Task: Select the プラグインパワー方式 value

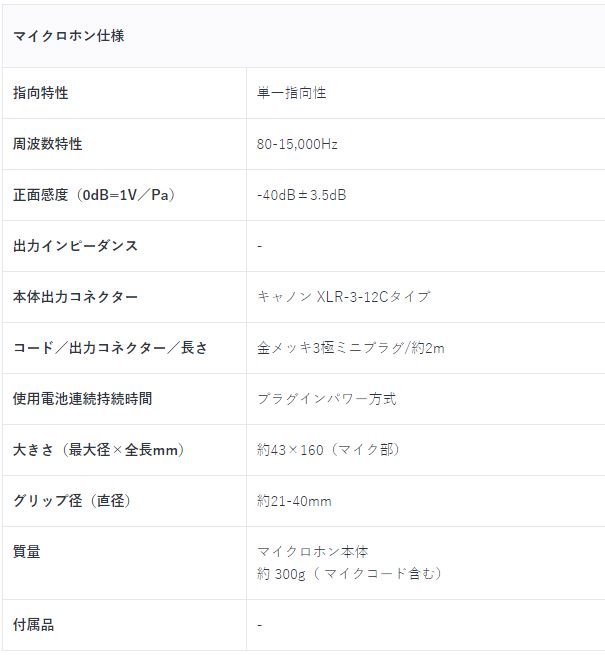Action: [326, 399]
